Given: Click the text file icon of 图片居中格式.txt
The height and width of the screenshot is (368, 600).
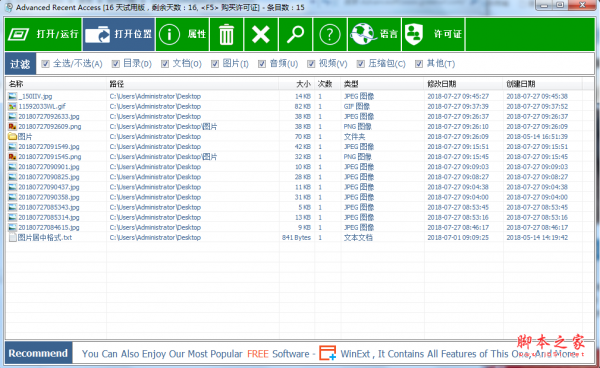Looking at the screenshot, I should click(x=13, y=238).
